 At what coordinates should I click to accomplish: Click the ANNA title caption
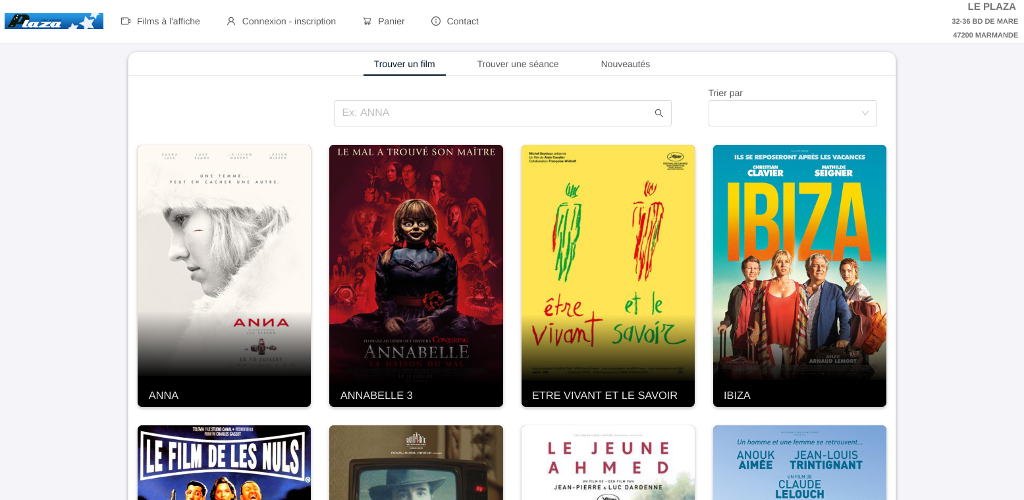click(163, 395)
